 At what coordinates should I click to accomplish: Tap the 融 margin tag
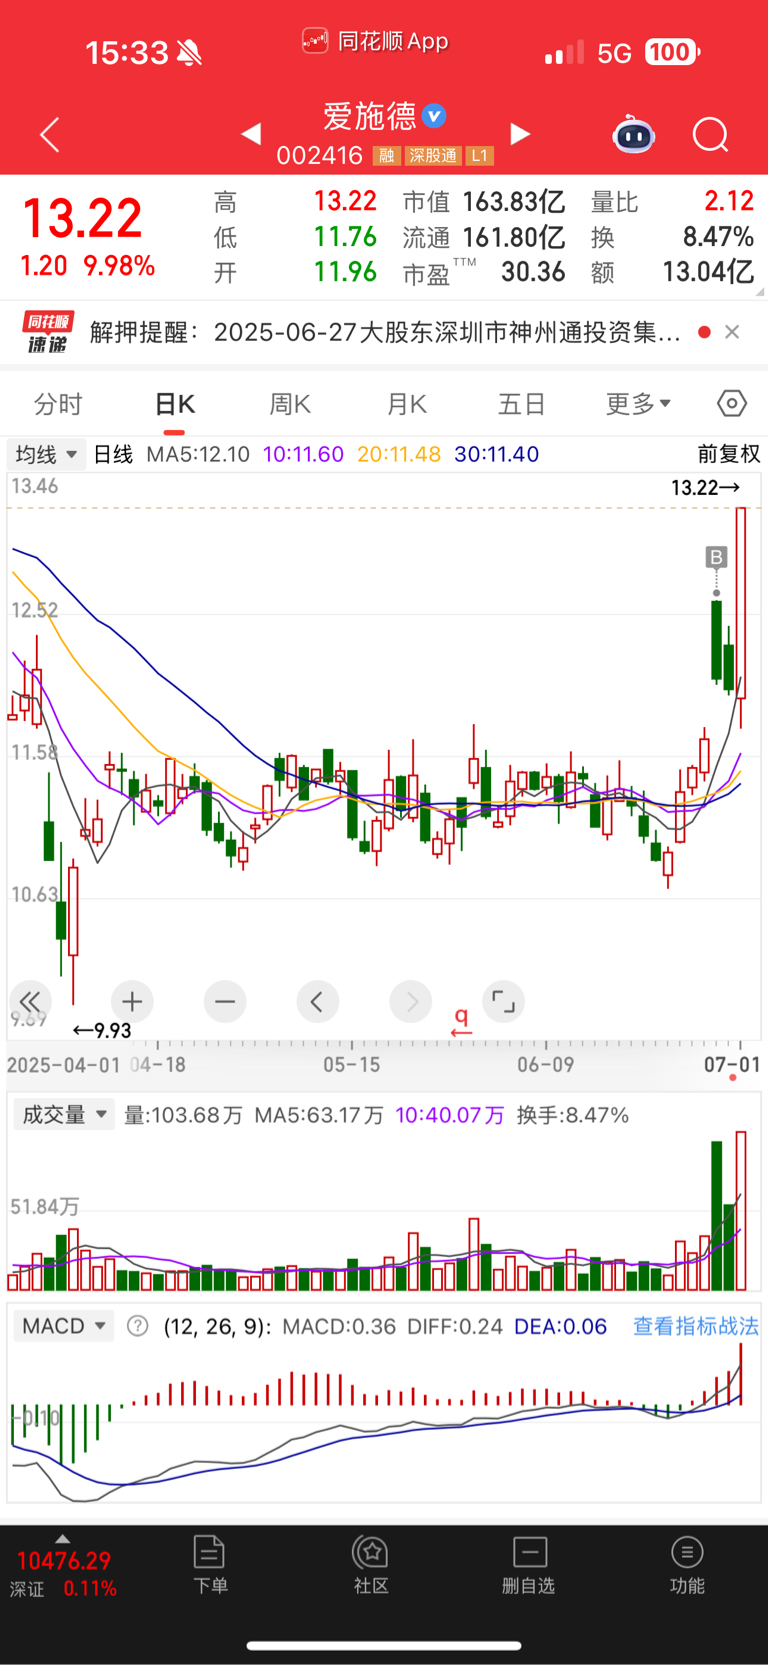click(x=387, y=156)
